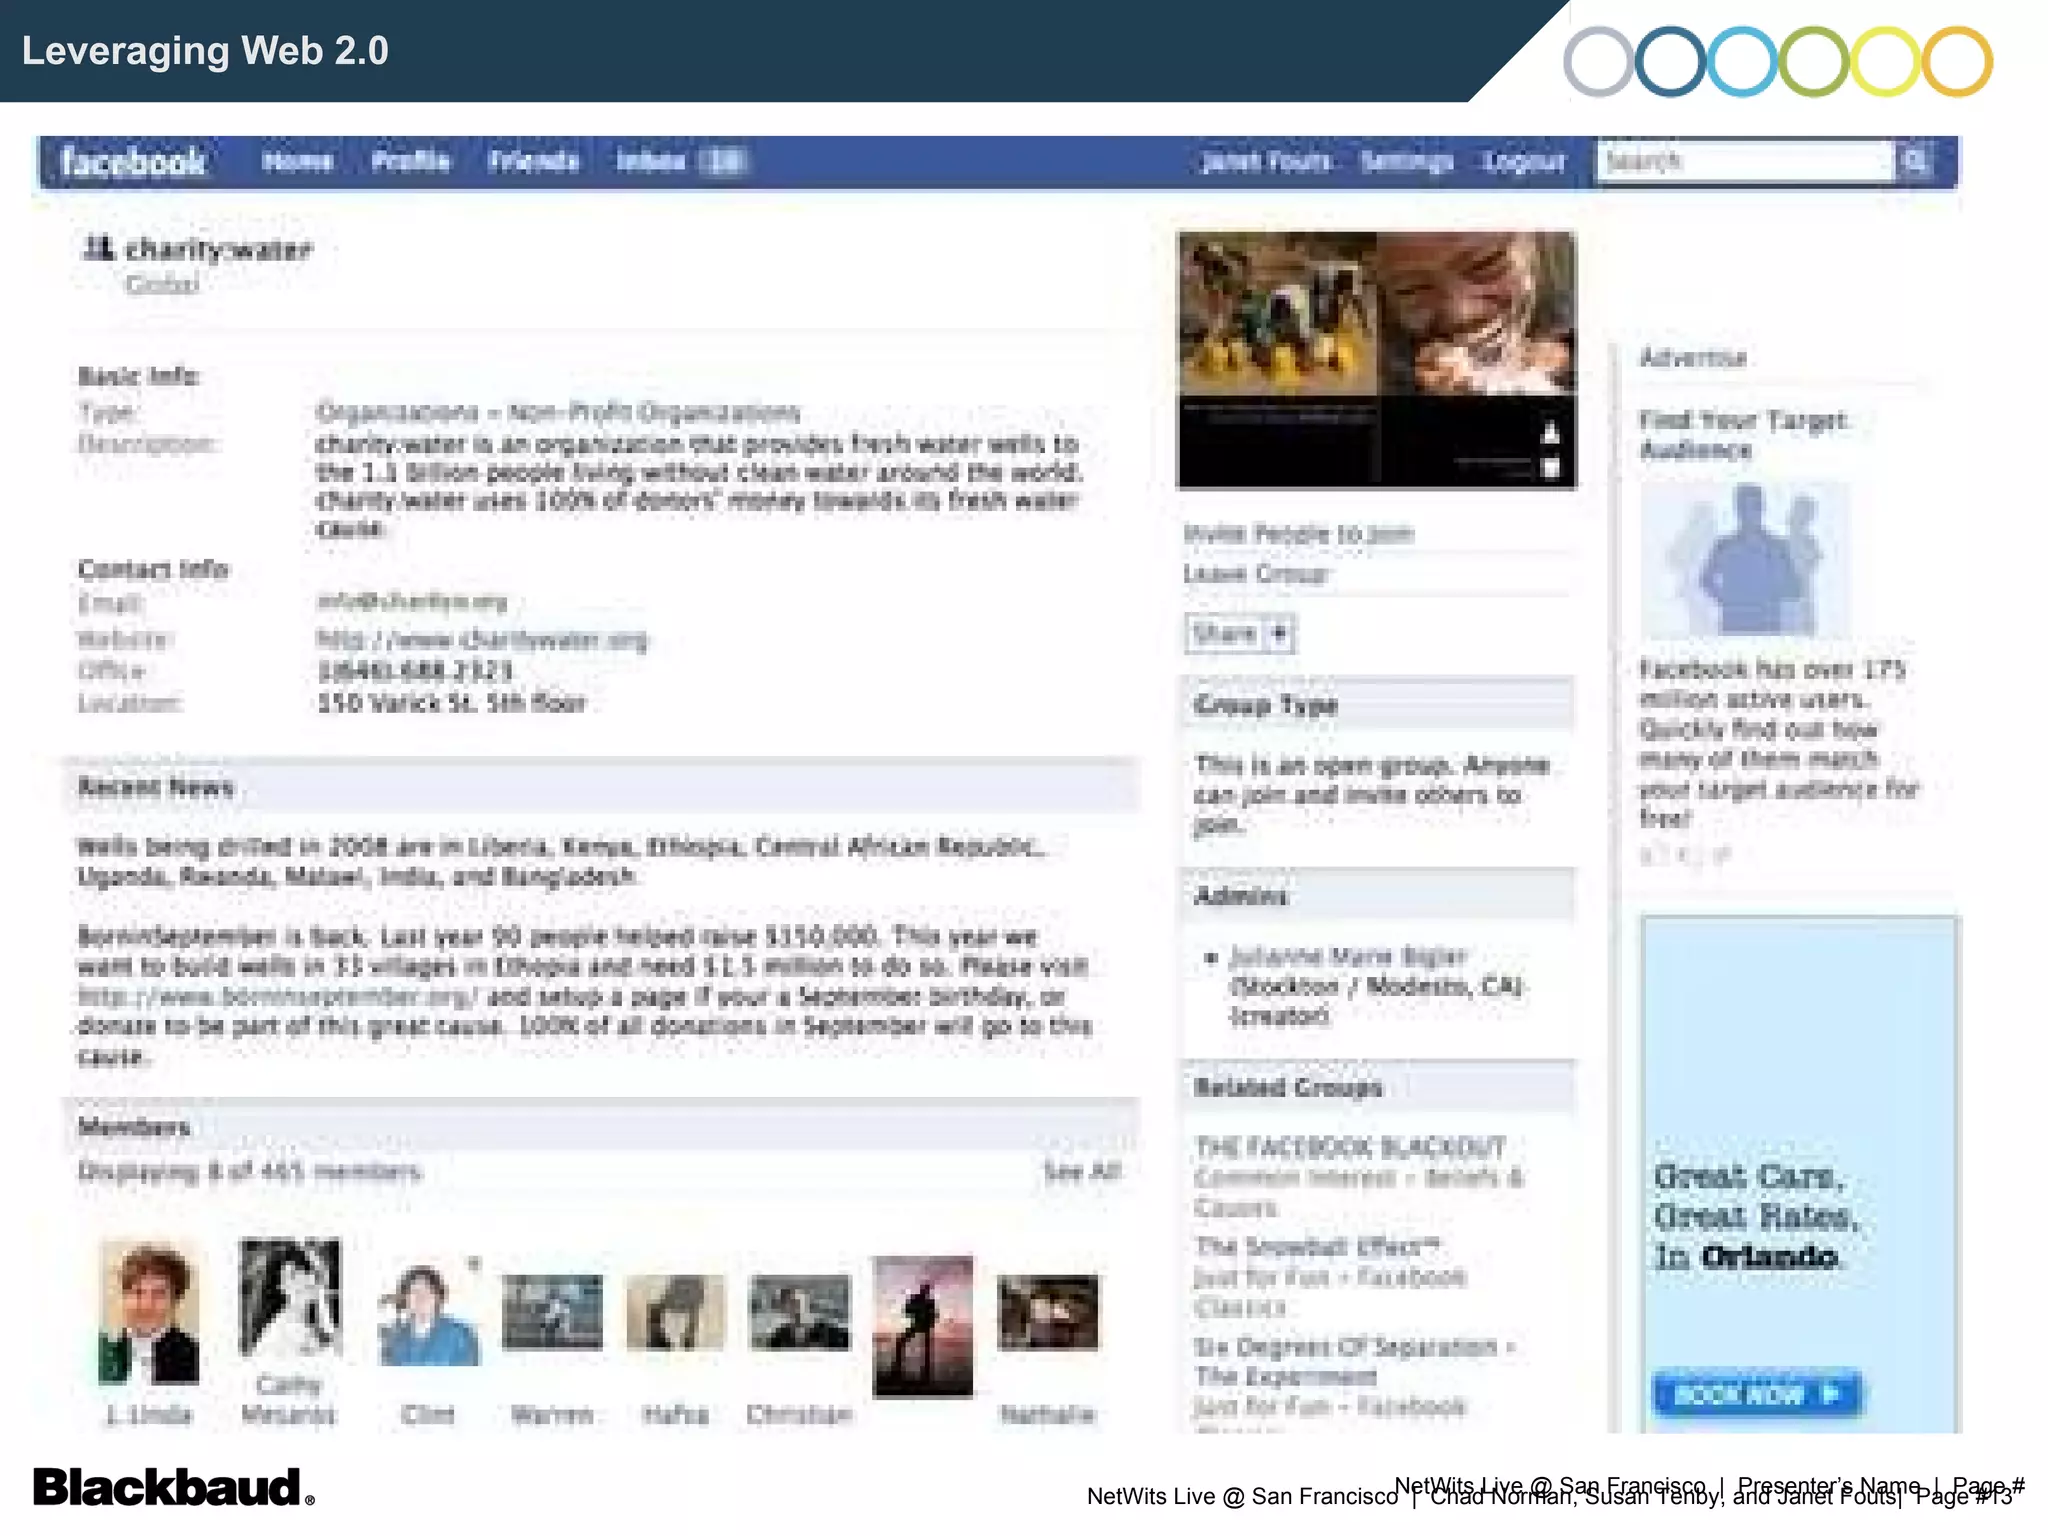The image size is (2048, 1536).
Task: Click the Group Type section header
Action: coord(1377,704)
